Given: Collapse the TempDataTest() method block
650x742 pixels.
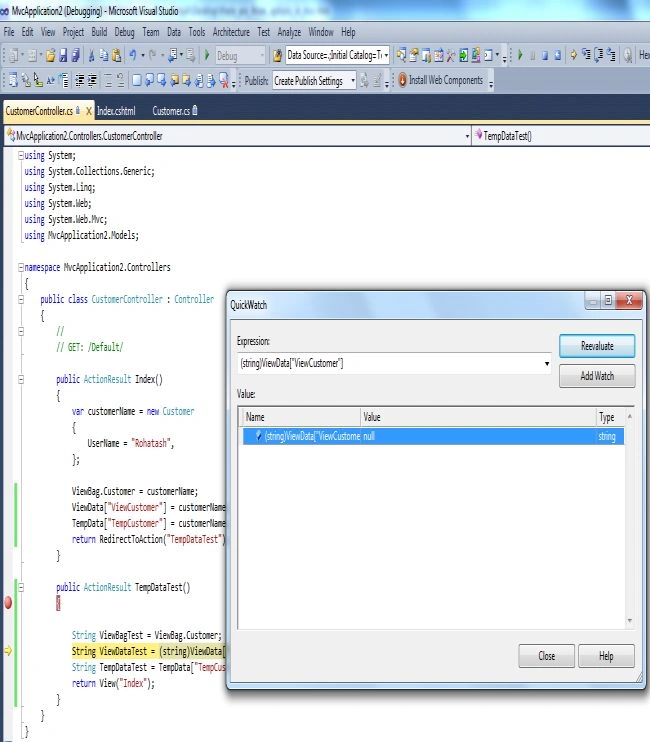Looking at the screenshot, I should [x=21, y=587].
